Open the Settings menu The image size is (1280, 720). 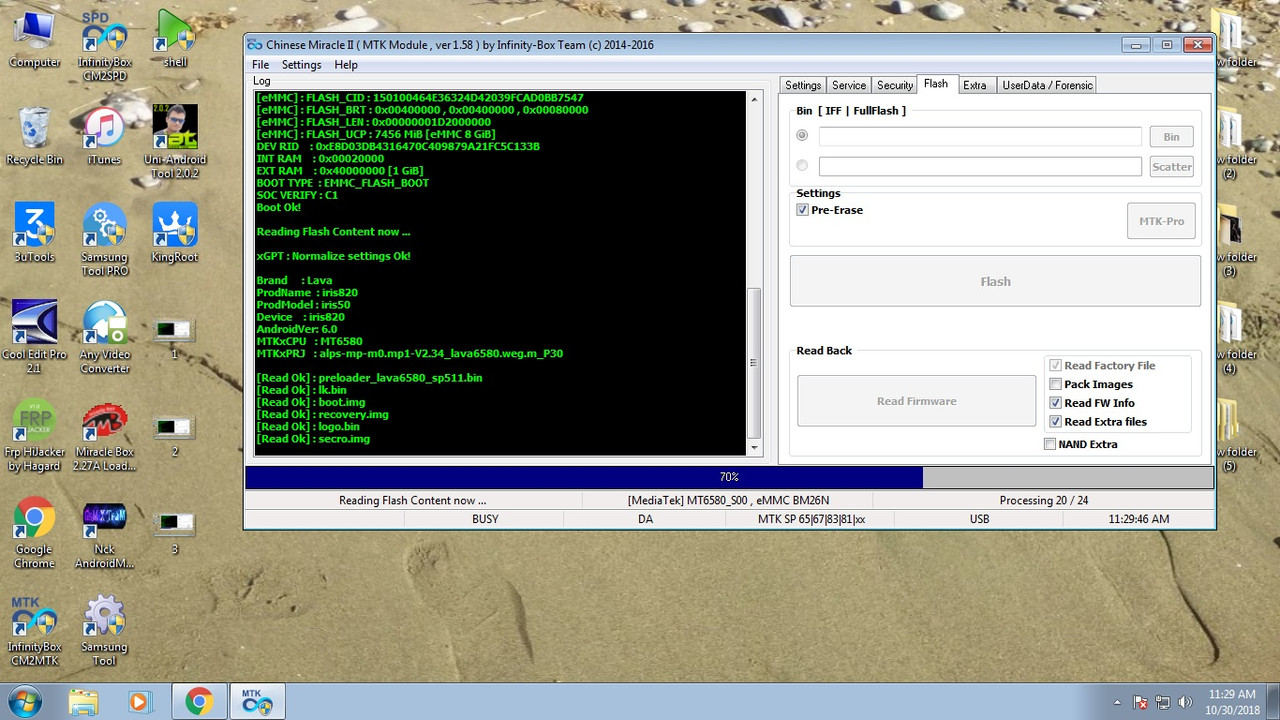click(x=301, y=65)
